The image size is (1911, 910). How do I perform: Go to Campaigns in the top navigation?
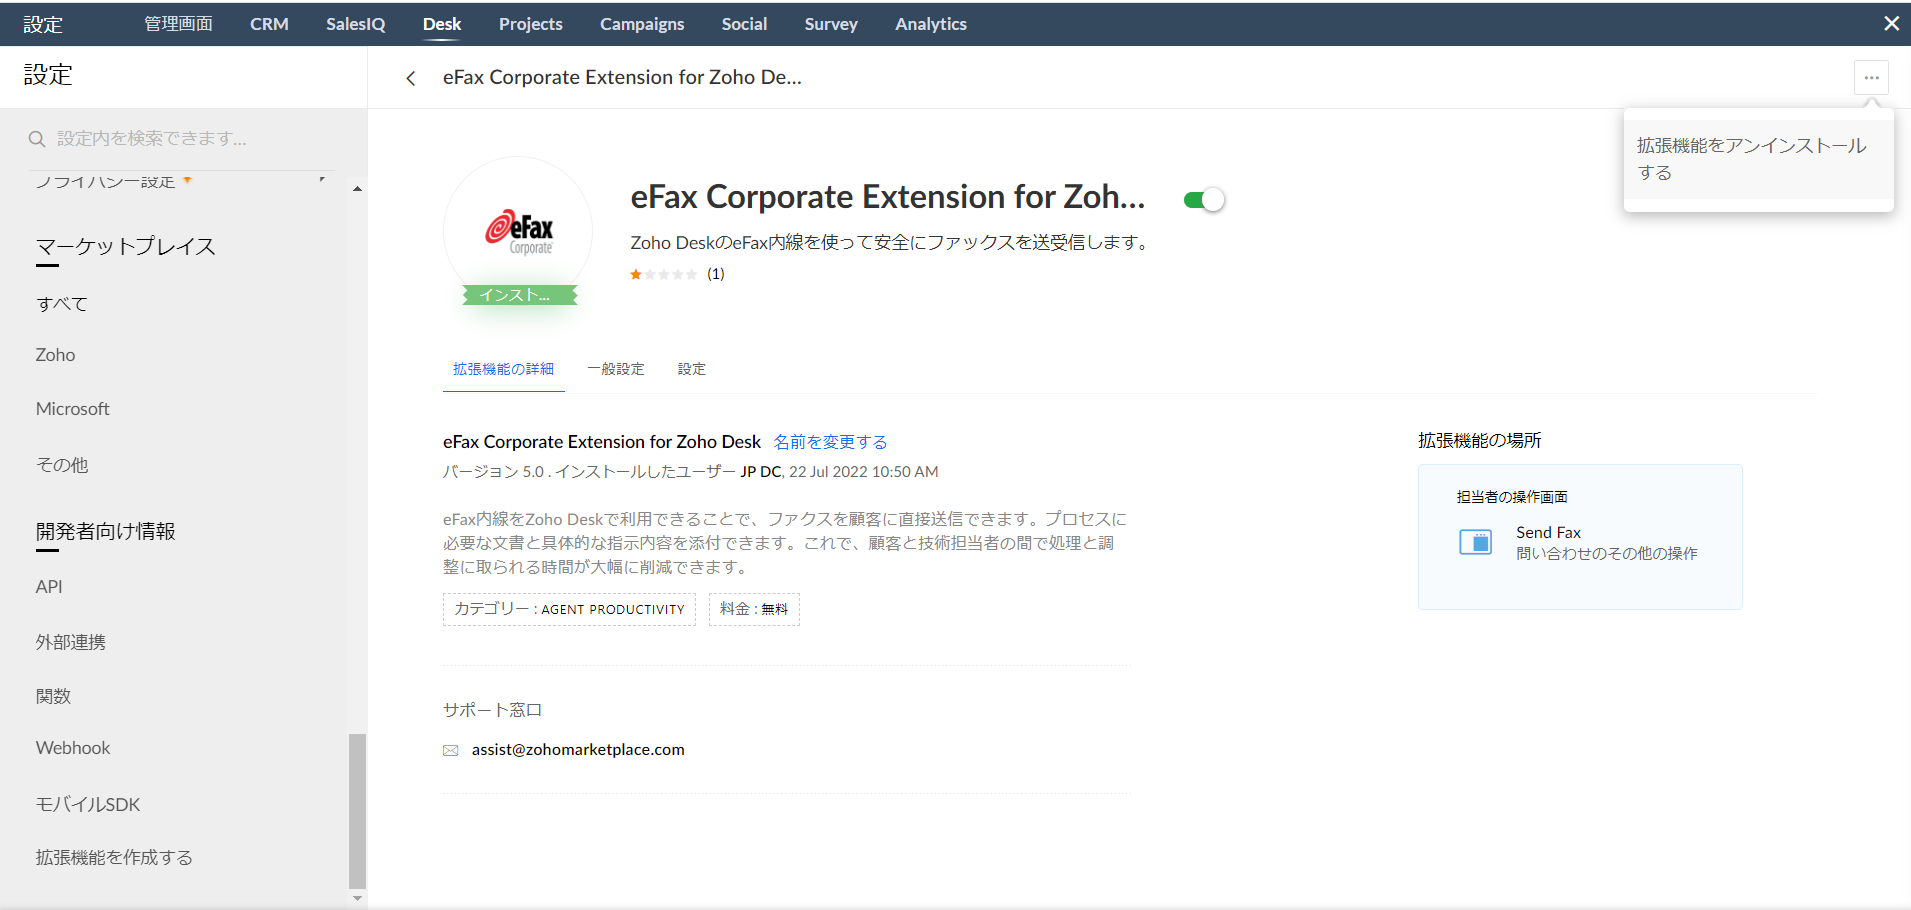[x=642, y=24]
